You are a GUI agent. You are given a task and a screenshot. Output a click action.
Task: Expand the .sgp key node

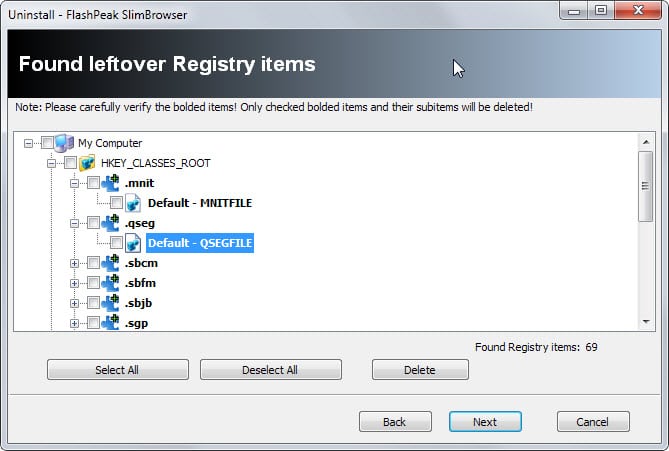click(74, 323)
